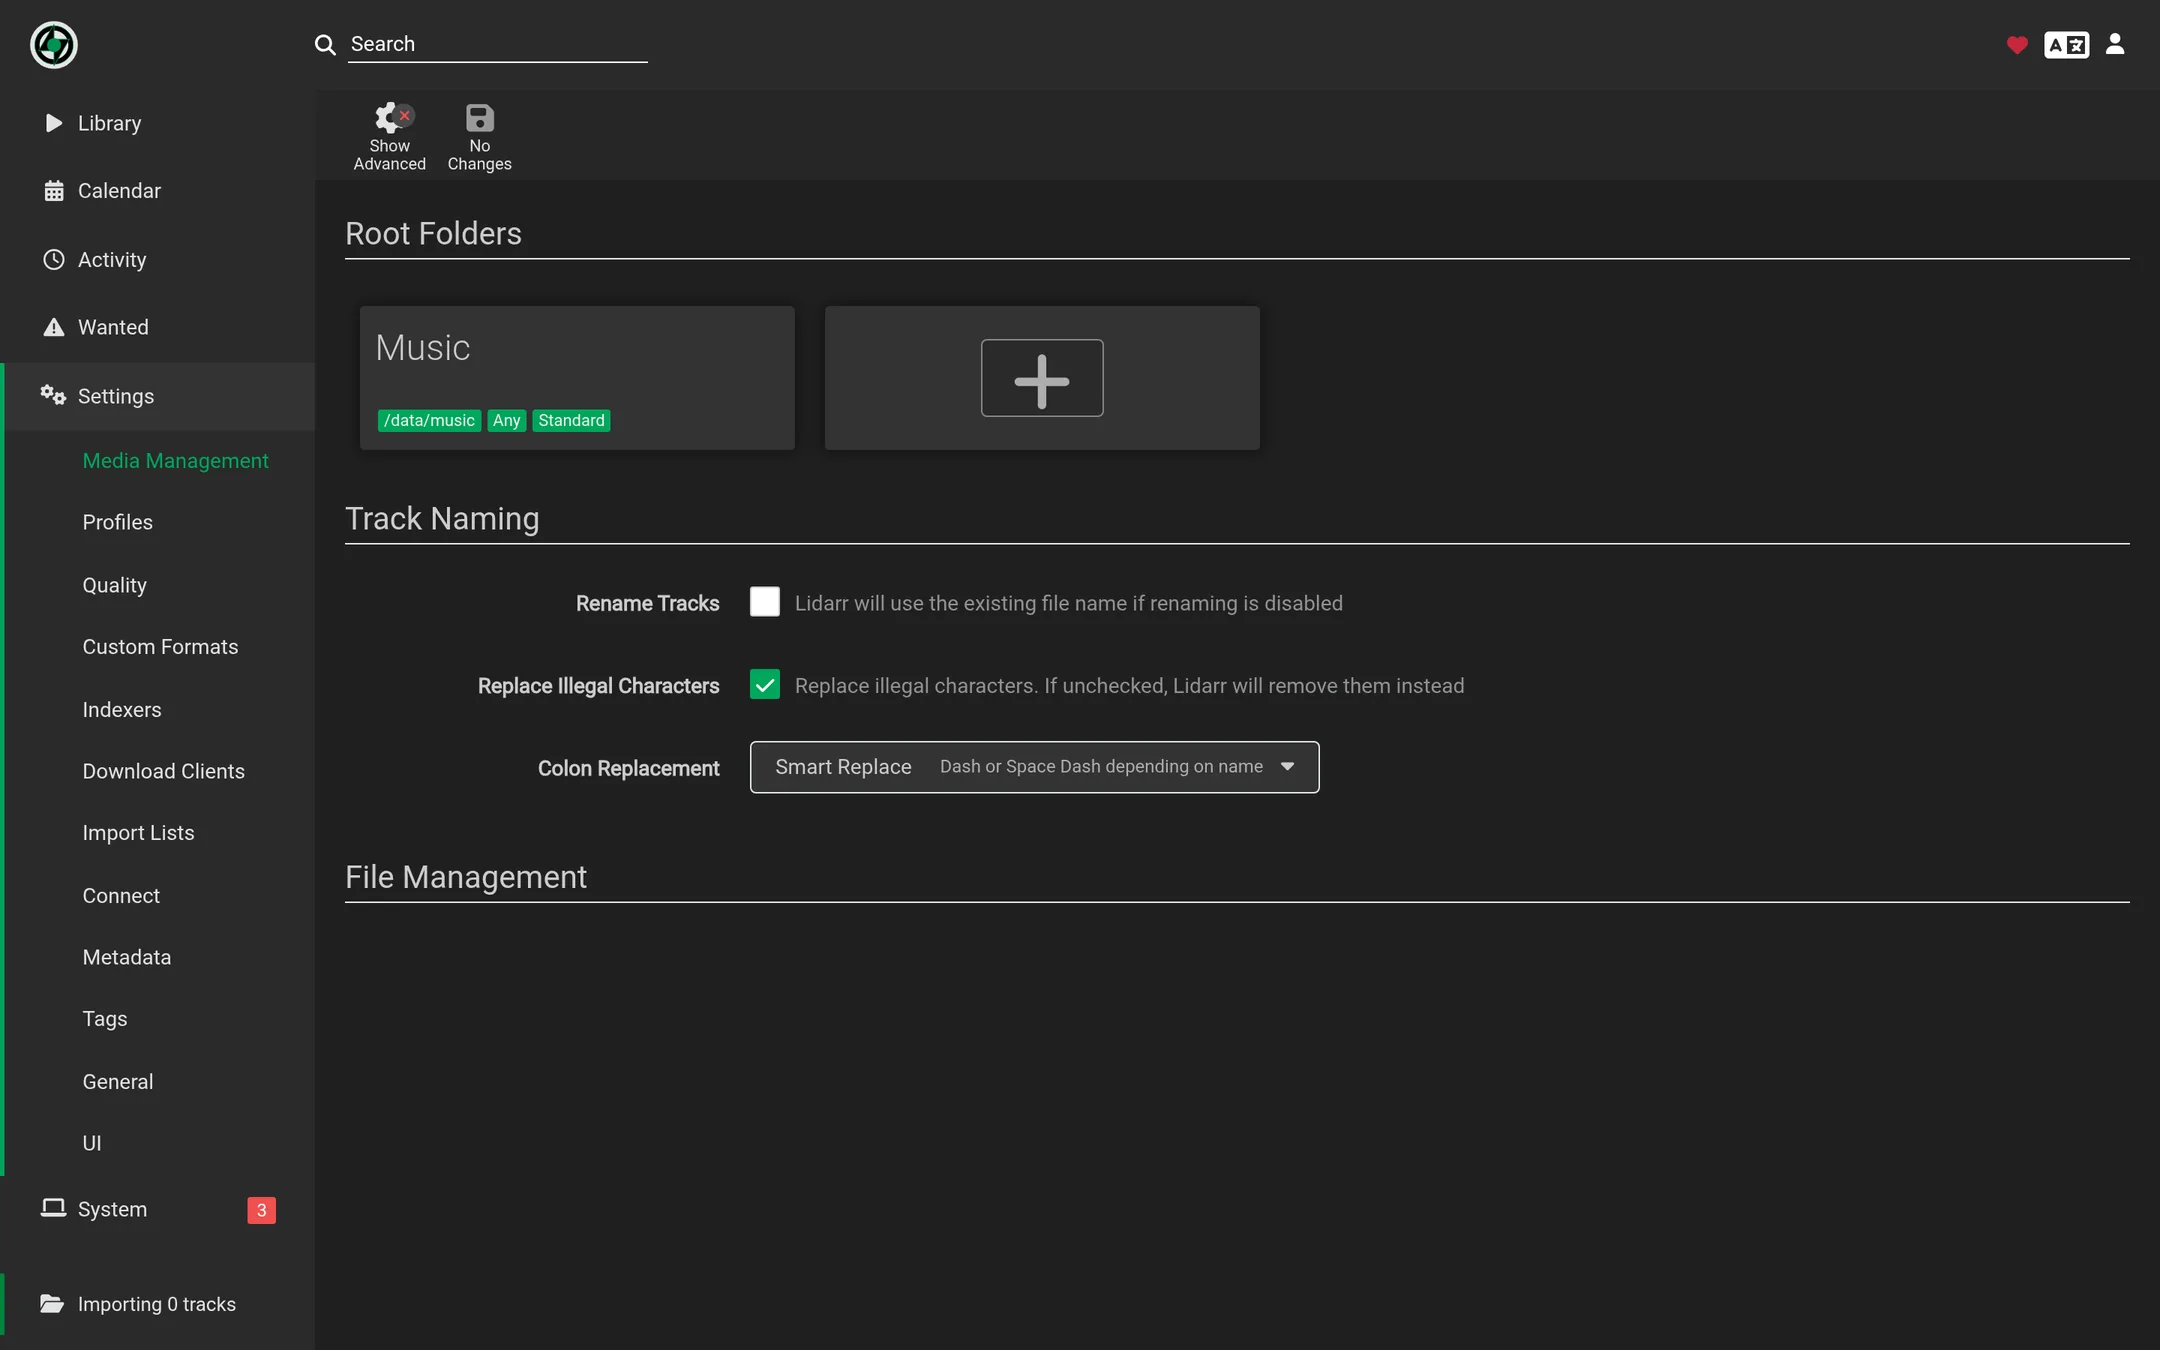Click the Any quality profile tag

coord(506,421)
